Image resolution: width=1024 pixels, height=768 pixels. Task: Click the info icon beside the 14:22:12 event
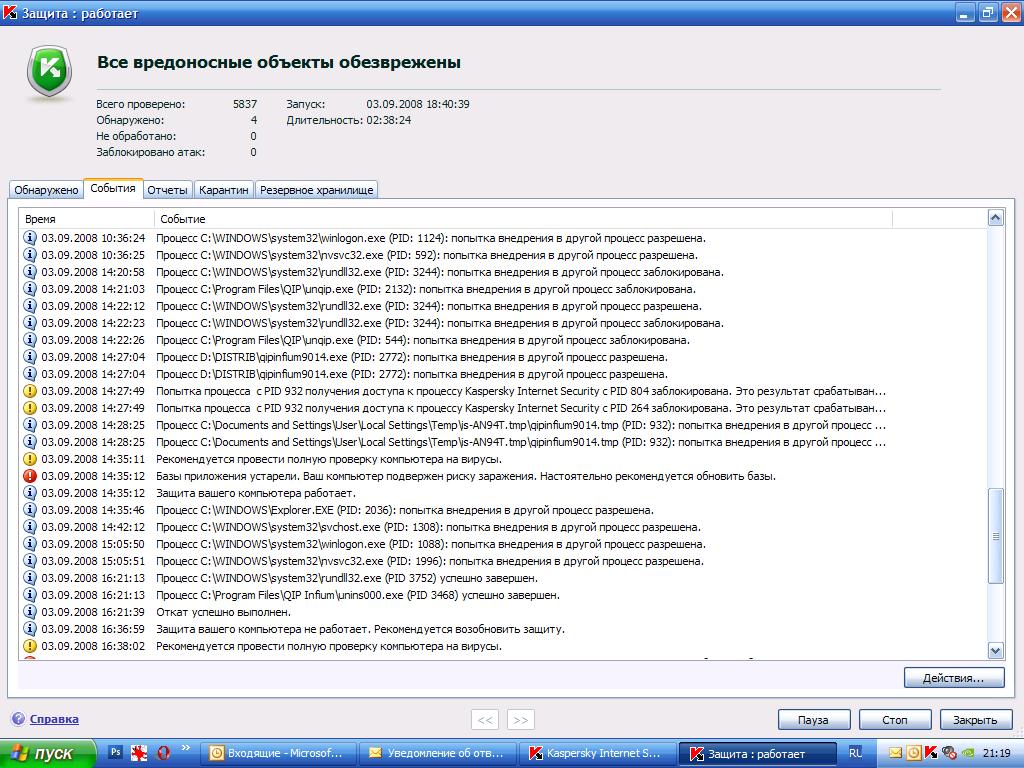[x=29, y=306]
